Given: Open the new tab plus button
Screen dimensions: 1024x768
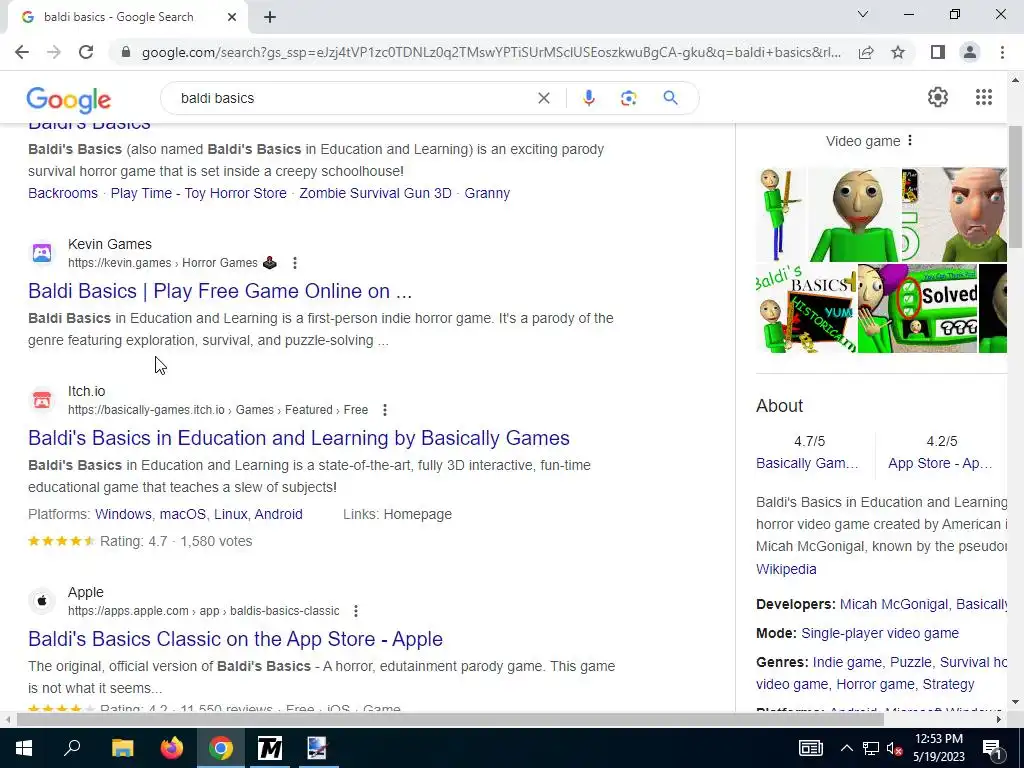Looking at the screenshot, I should 270,18.
